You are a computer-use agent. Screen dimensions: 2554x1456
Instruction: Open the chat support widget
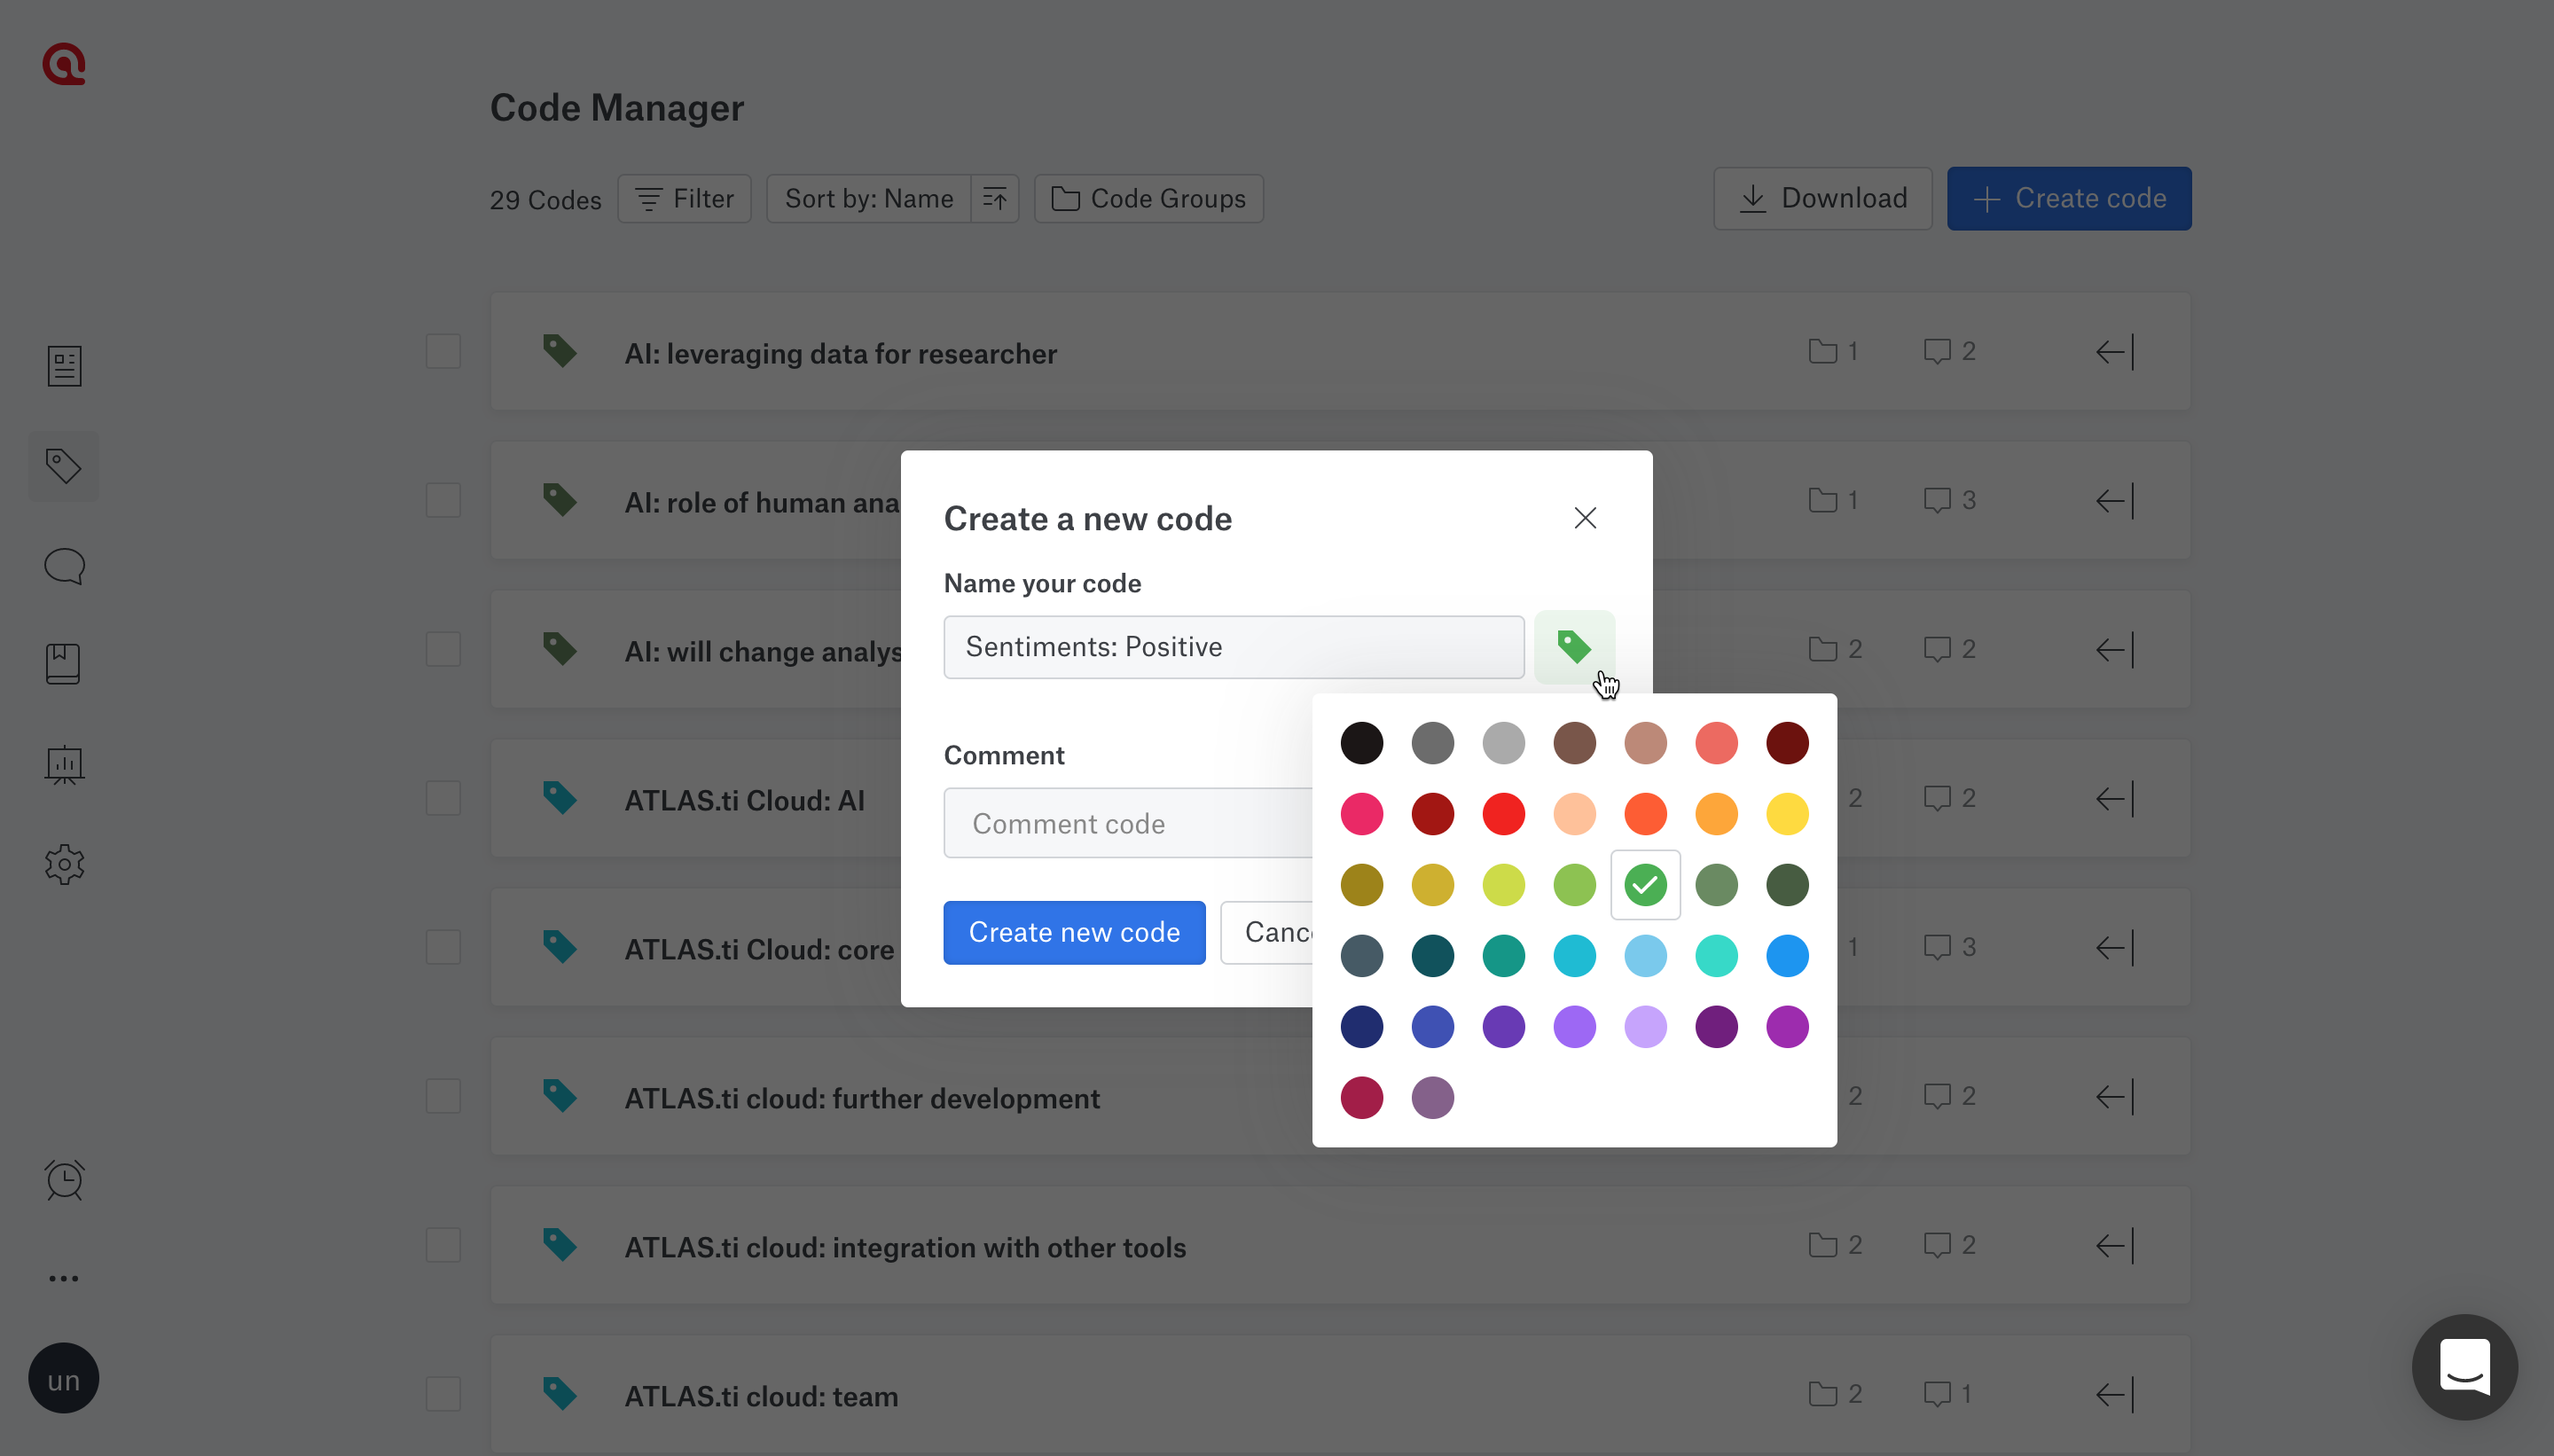2464,1366
